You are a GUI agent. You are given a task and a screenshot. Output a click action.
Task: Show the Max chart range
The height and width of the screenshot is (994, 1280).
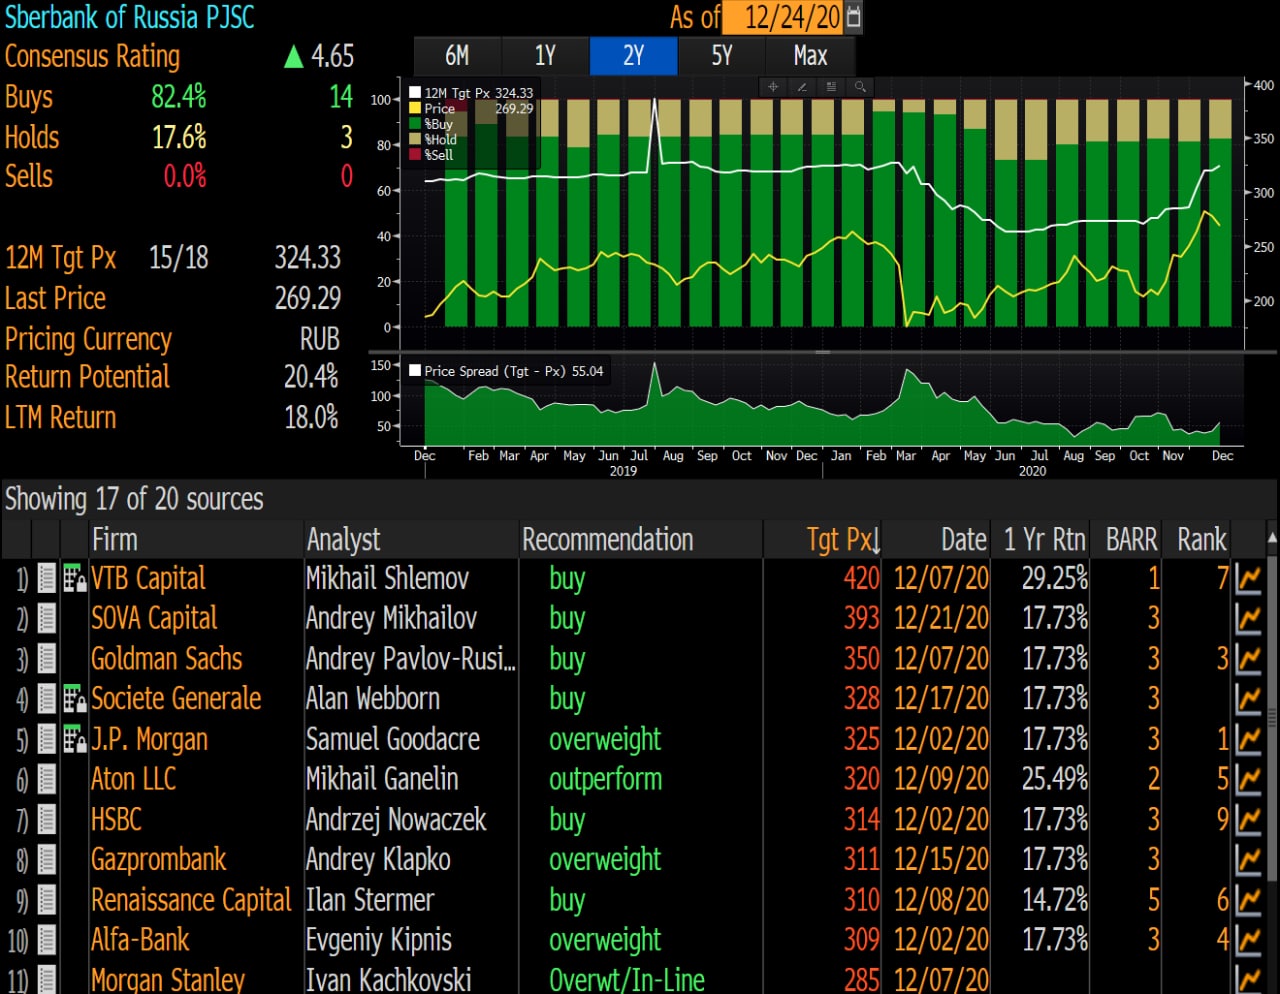[810, 56]
